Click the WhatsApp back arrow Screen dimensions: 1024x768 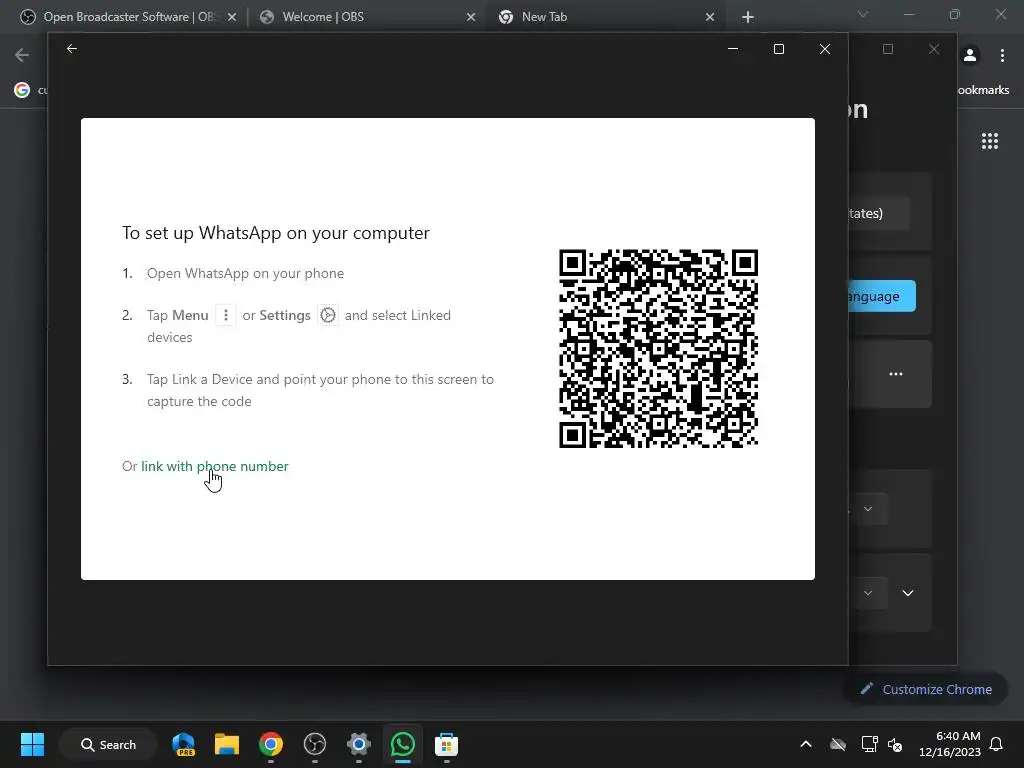72,48
